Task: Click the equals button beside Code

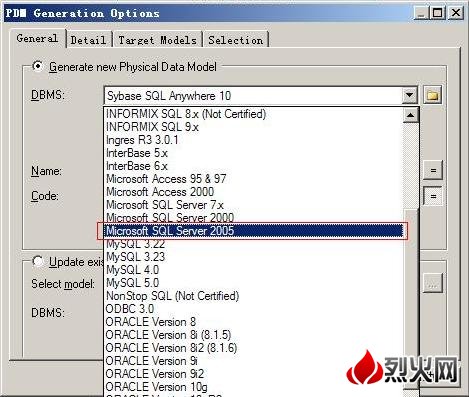Action: [433, 196]
